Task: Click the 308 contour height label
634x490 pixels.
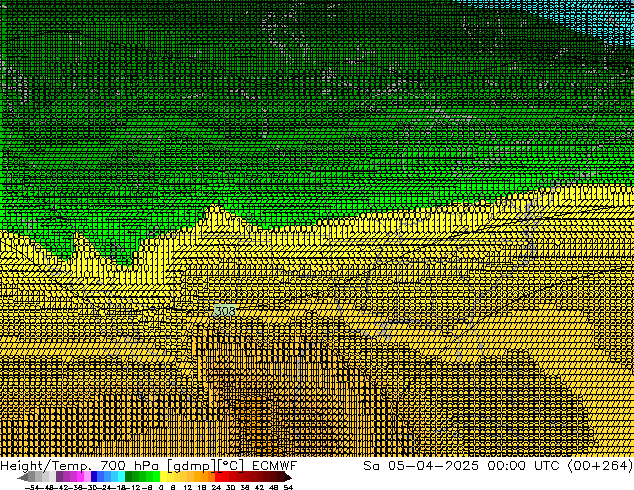Action: click(225, 311)
